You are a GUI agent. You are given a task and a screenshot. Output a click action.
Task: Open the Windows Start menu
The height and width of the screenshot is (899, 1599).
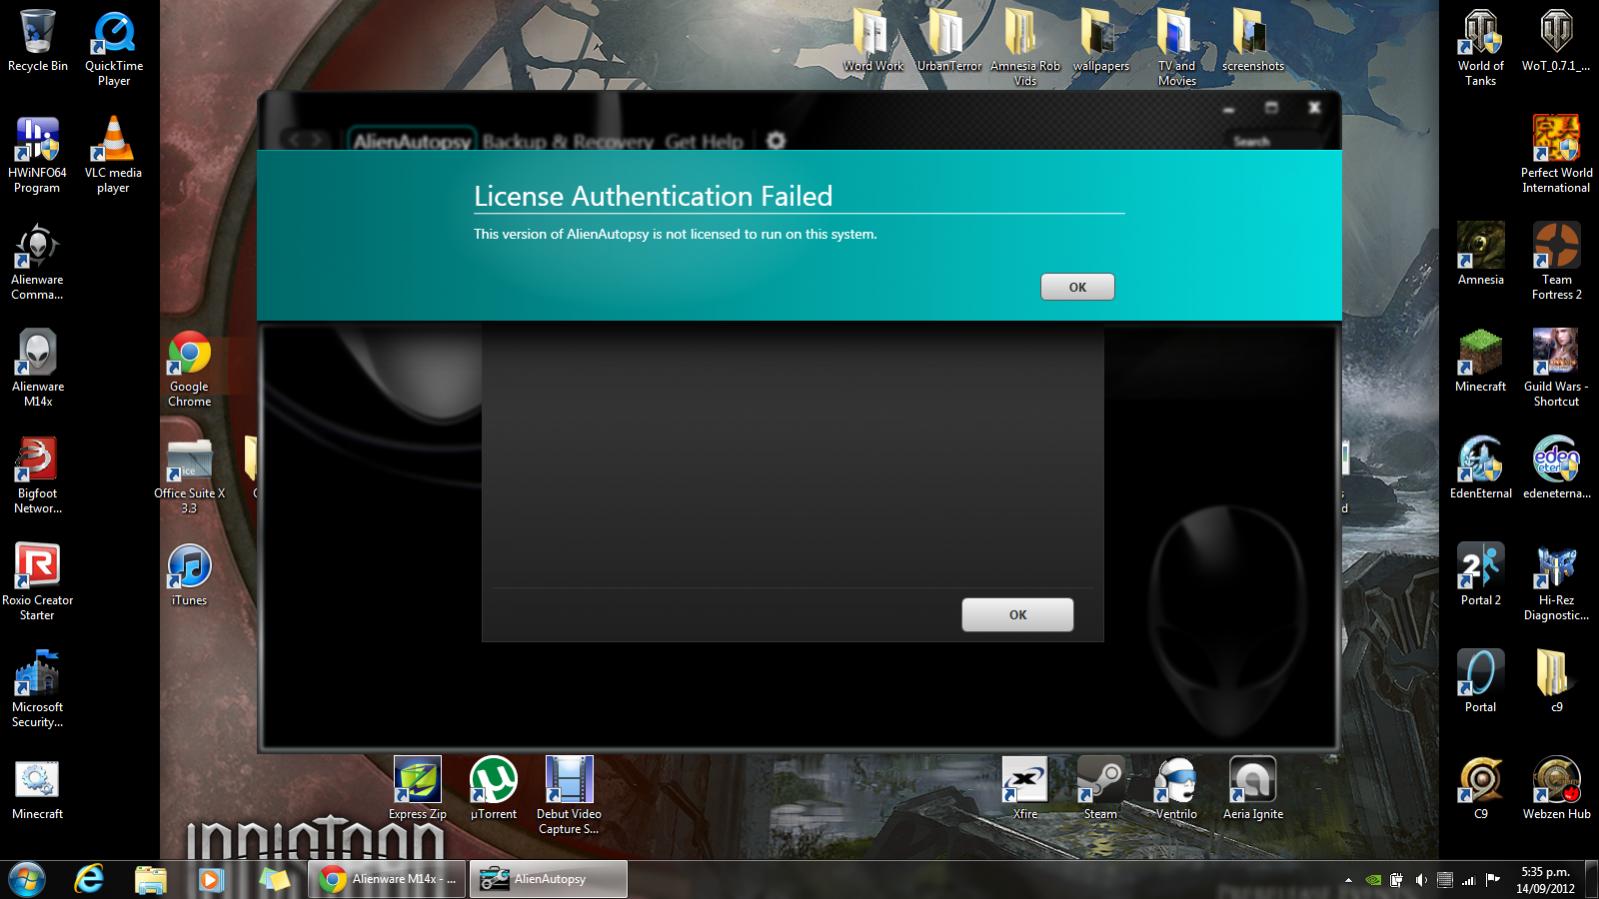tap(27, 879)
